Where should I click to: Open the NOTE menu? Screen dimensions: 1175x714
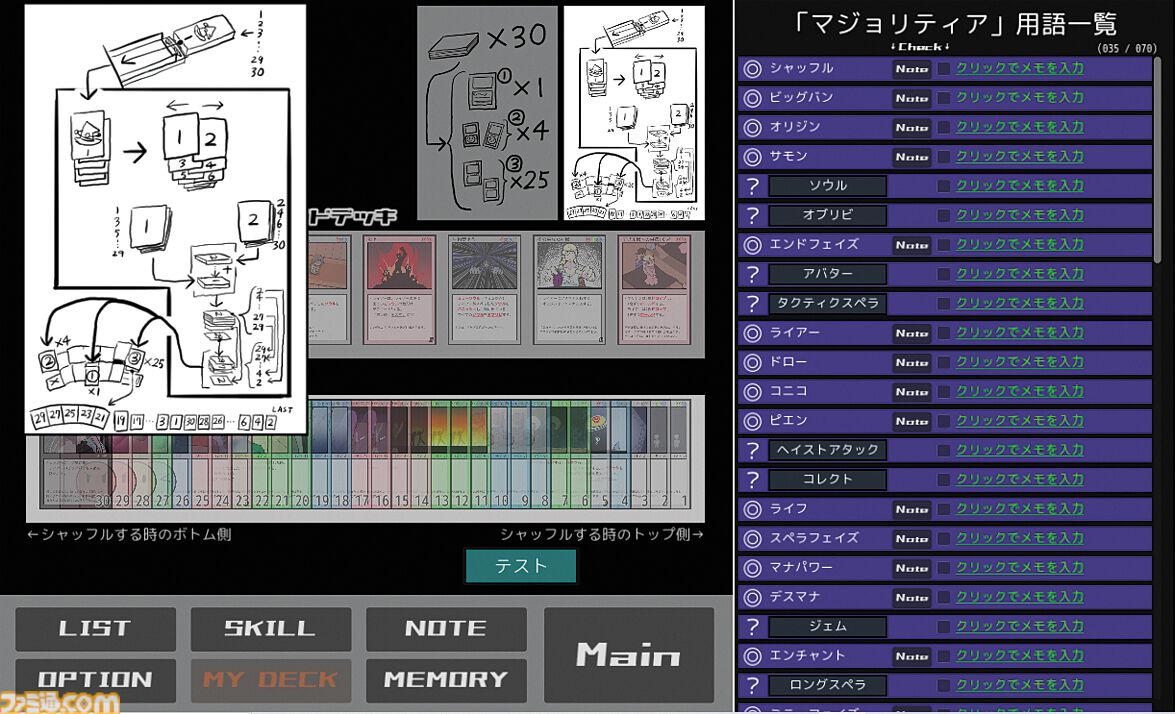[x=446, y=629]
